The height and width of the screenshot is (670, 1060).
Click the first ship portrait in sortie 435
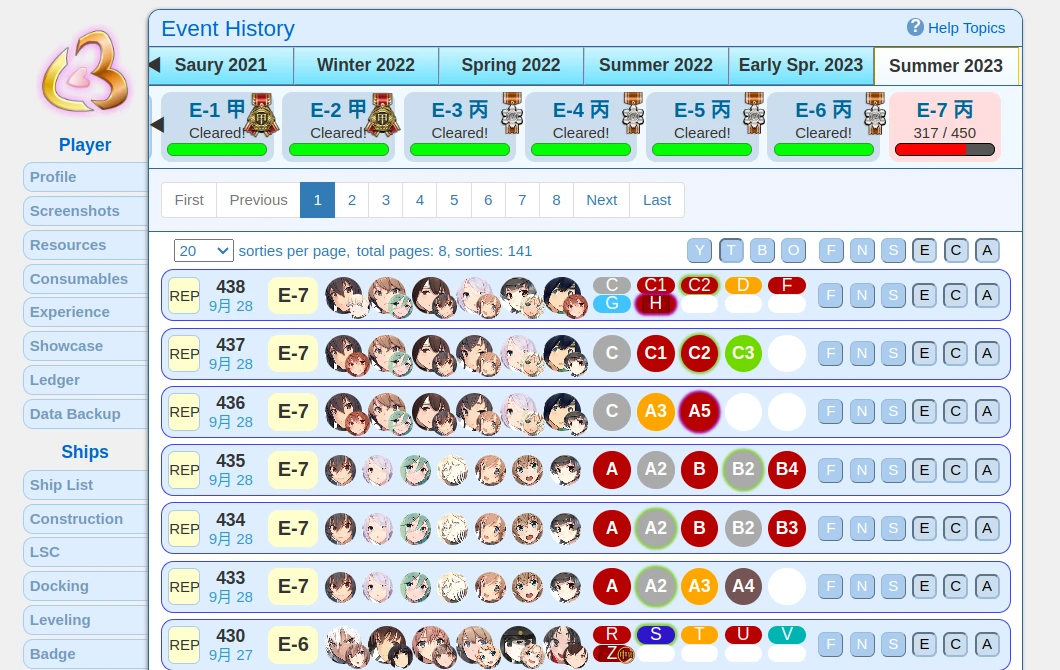340,470
